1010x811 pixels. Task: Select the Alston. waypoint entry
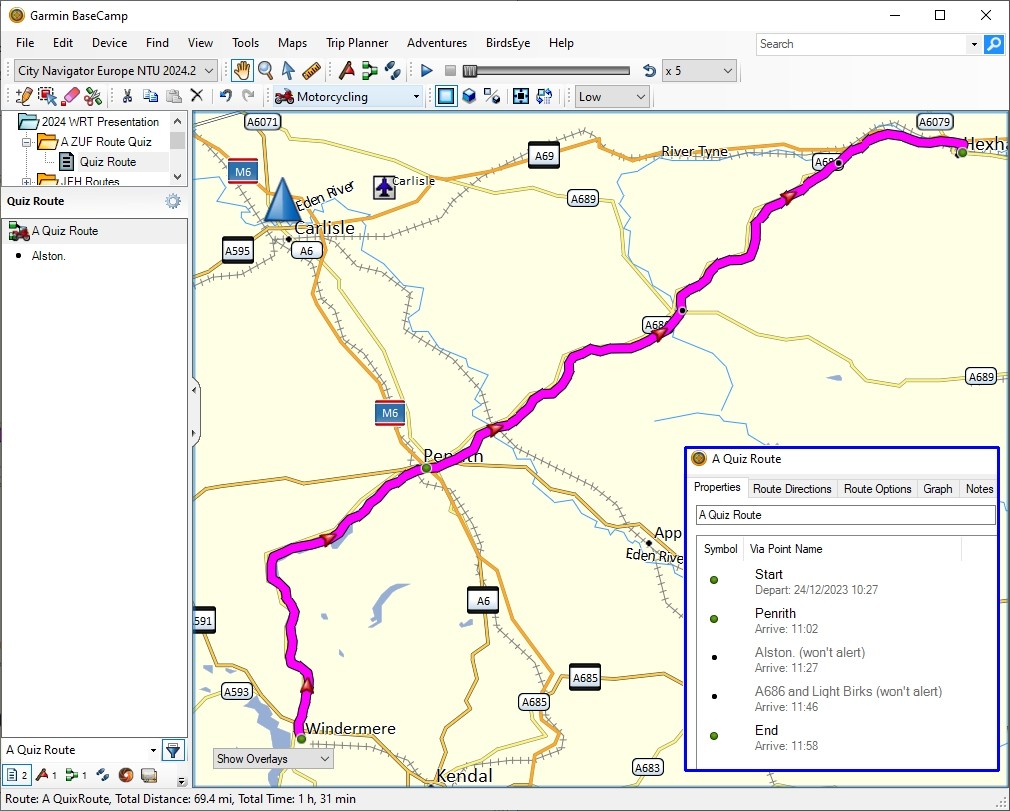(x=49, y=256)
